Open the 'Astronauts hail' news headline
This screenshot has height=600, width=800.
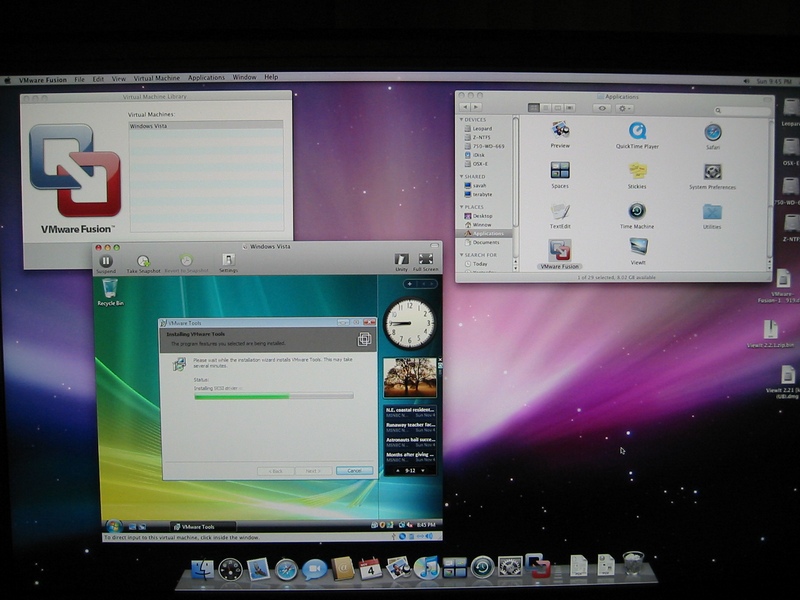(410, 442)
